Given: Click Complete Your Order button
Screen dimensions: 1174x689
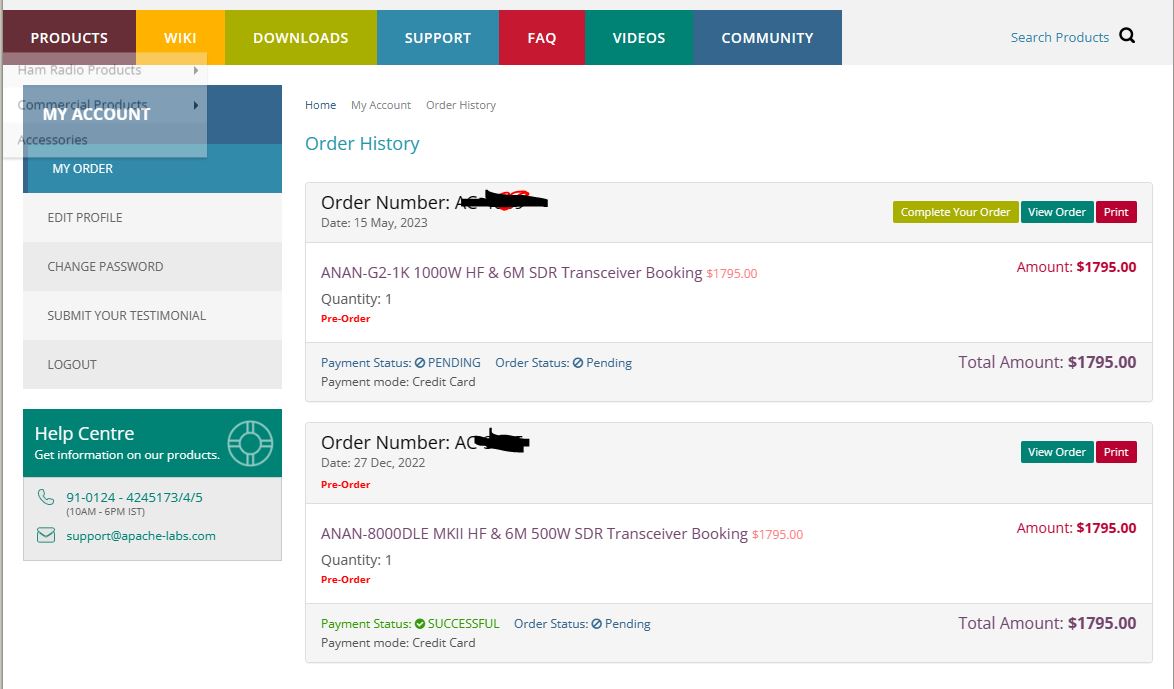Looking at the screenshot, I should click(x=955, y=212).
